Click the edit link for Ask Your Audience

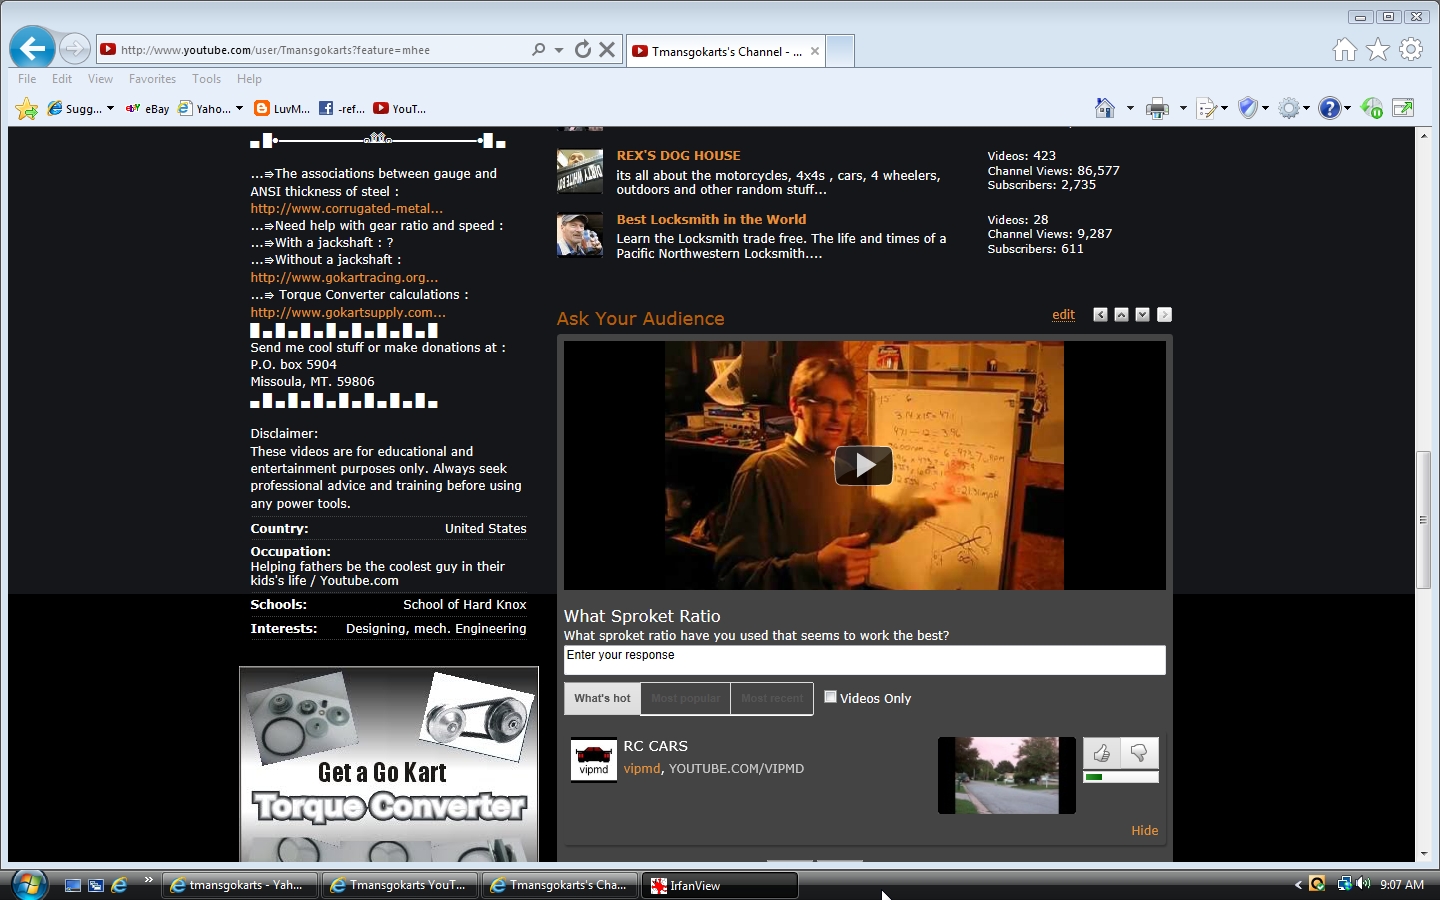pos(1063,315)
